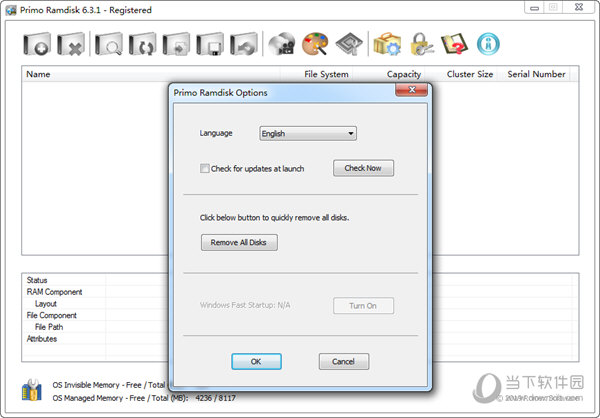This screenshot has width=600, height=418.
Task: Click the OS Managed Memory value 4236 / 8117
Action: point(215,398)
